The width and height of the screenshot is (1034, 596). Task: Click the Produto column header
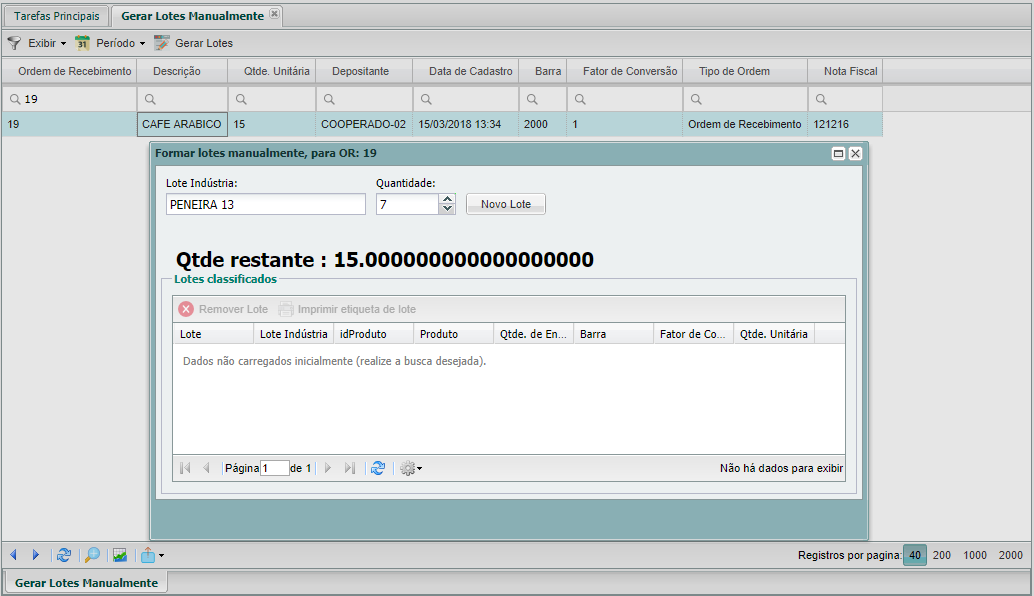453,334
